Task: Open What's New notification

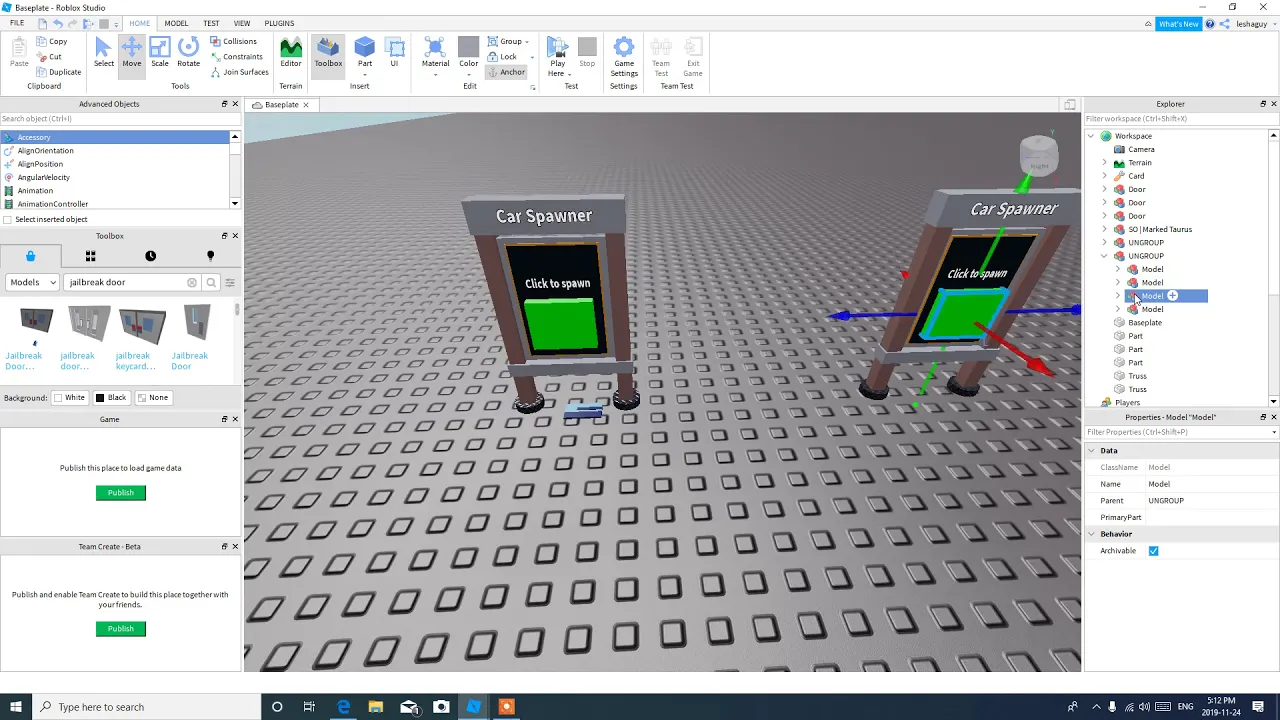Action: 1178,24
